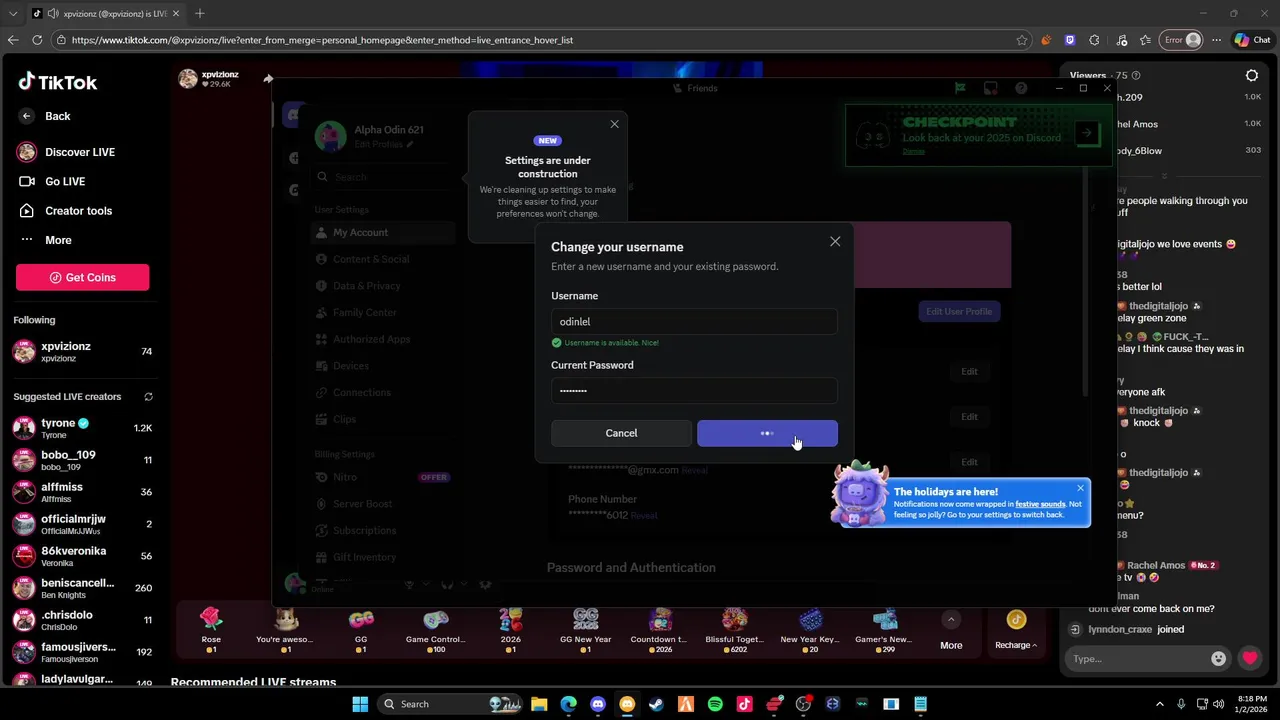Open the emoji picker in chat input
The height and width of the screenshot is (720, 1280).
pos(1218,658)
